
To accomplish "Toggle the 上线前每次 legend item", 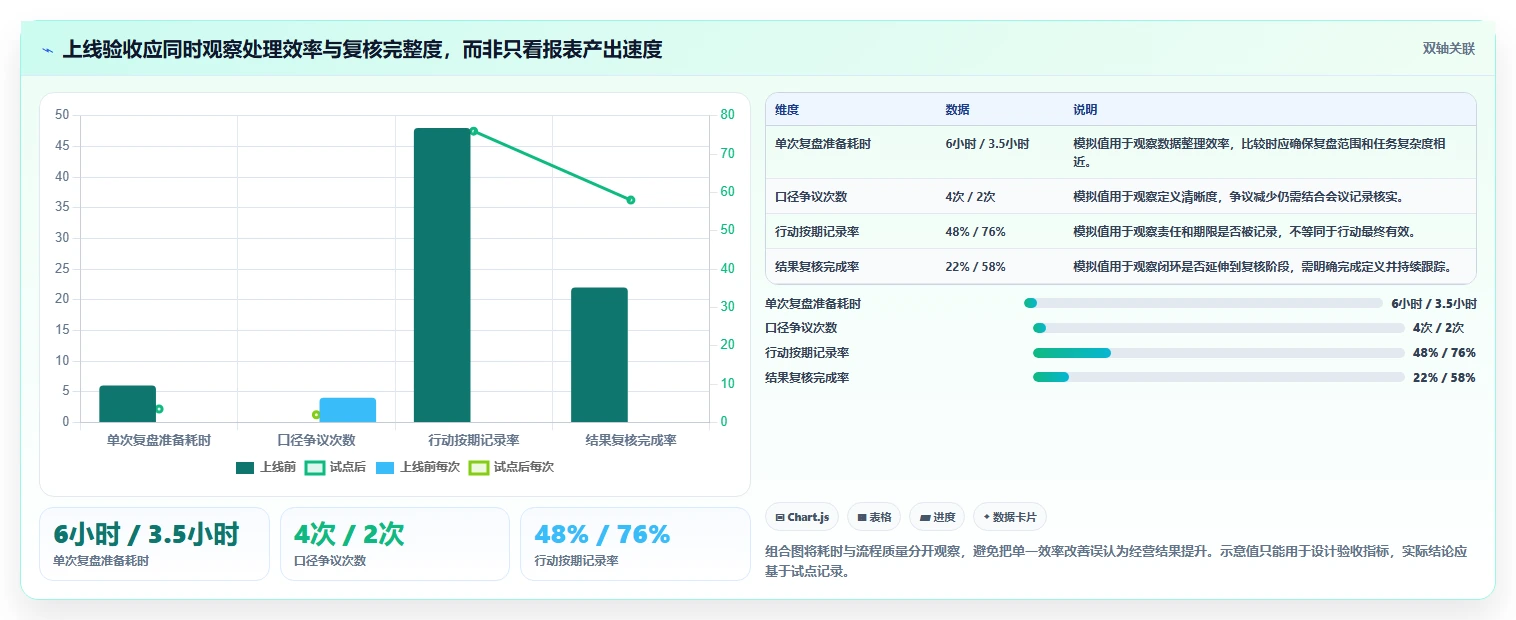I will (418, 467).
